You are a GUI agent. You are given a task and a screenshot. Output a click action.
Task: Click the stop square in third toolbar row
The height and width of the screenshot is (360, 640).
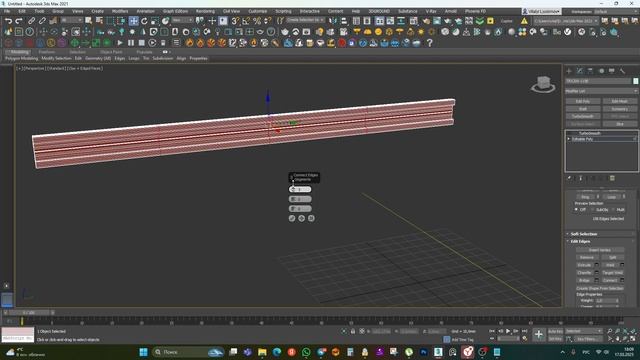coord(141,42)
